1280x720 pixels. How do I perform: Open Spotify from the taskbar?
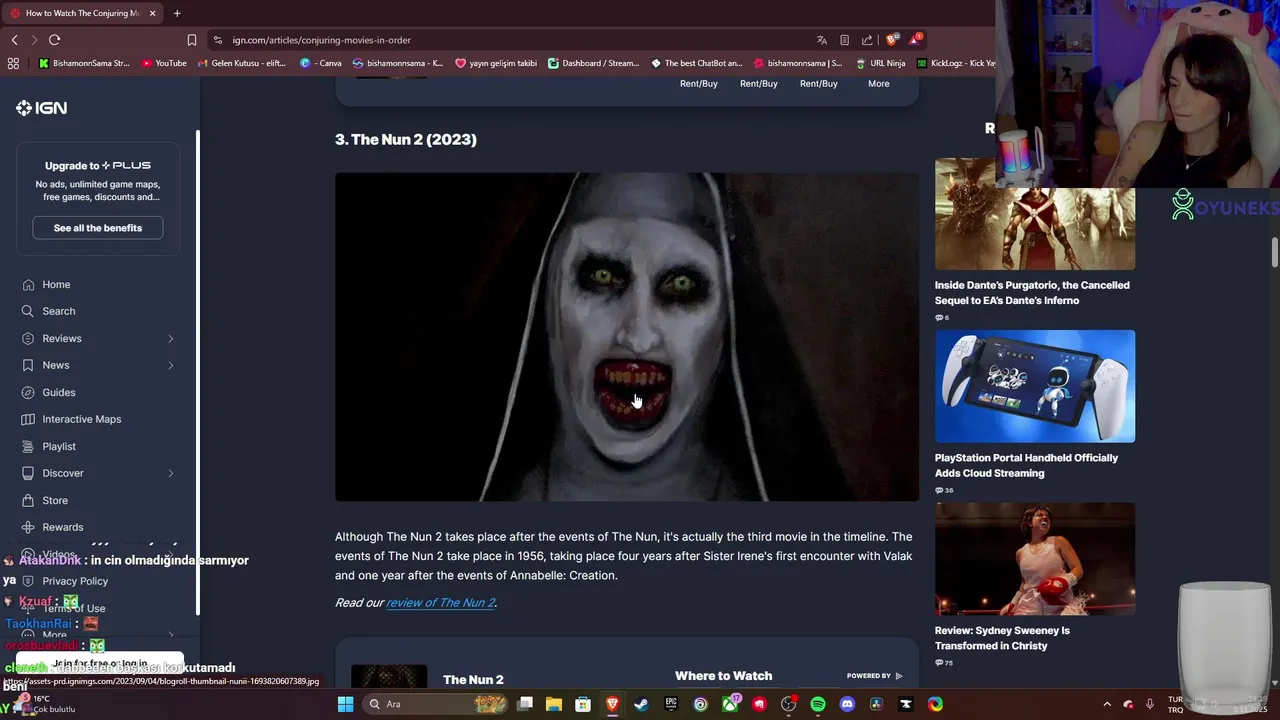pos(818,704)
